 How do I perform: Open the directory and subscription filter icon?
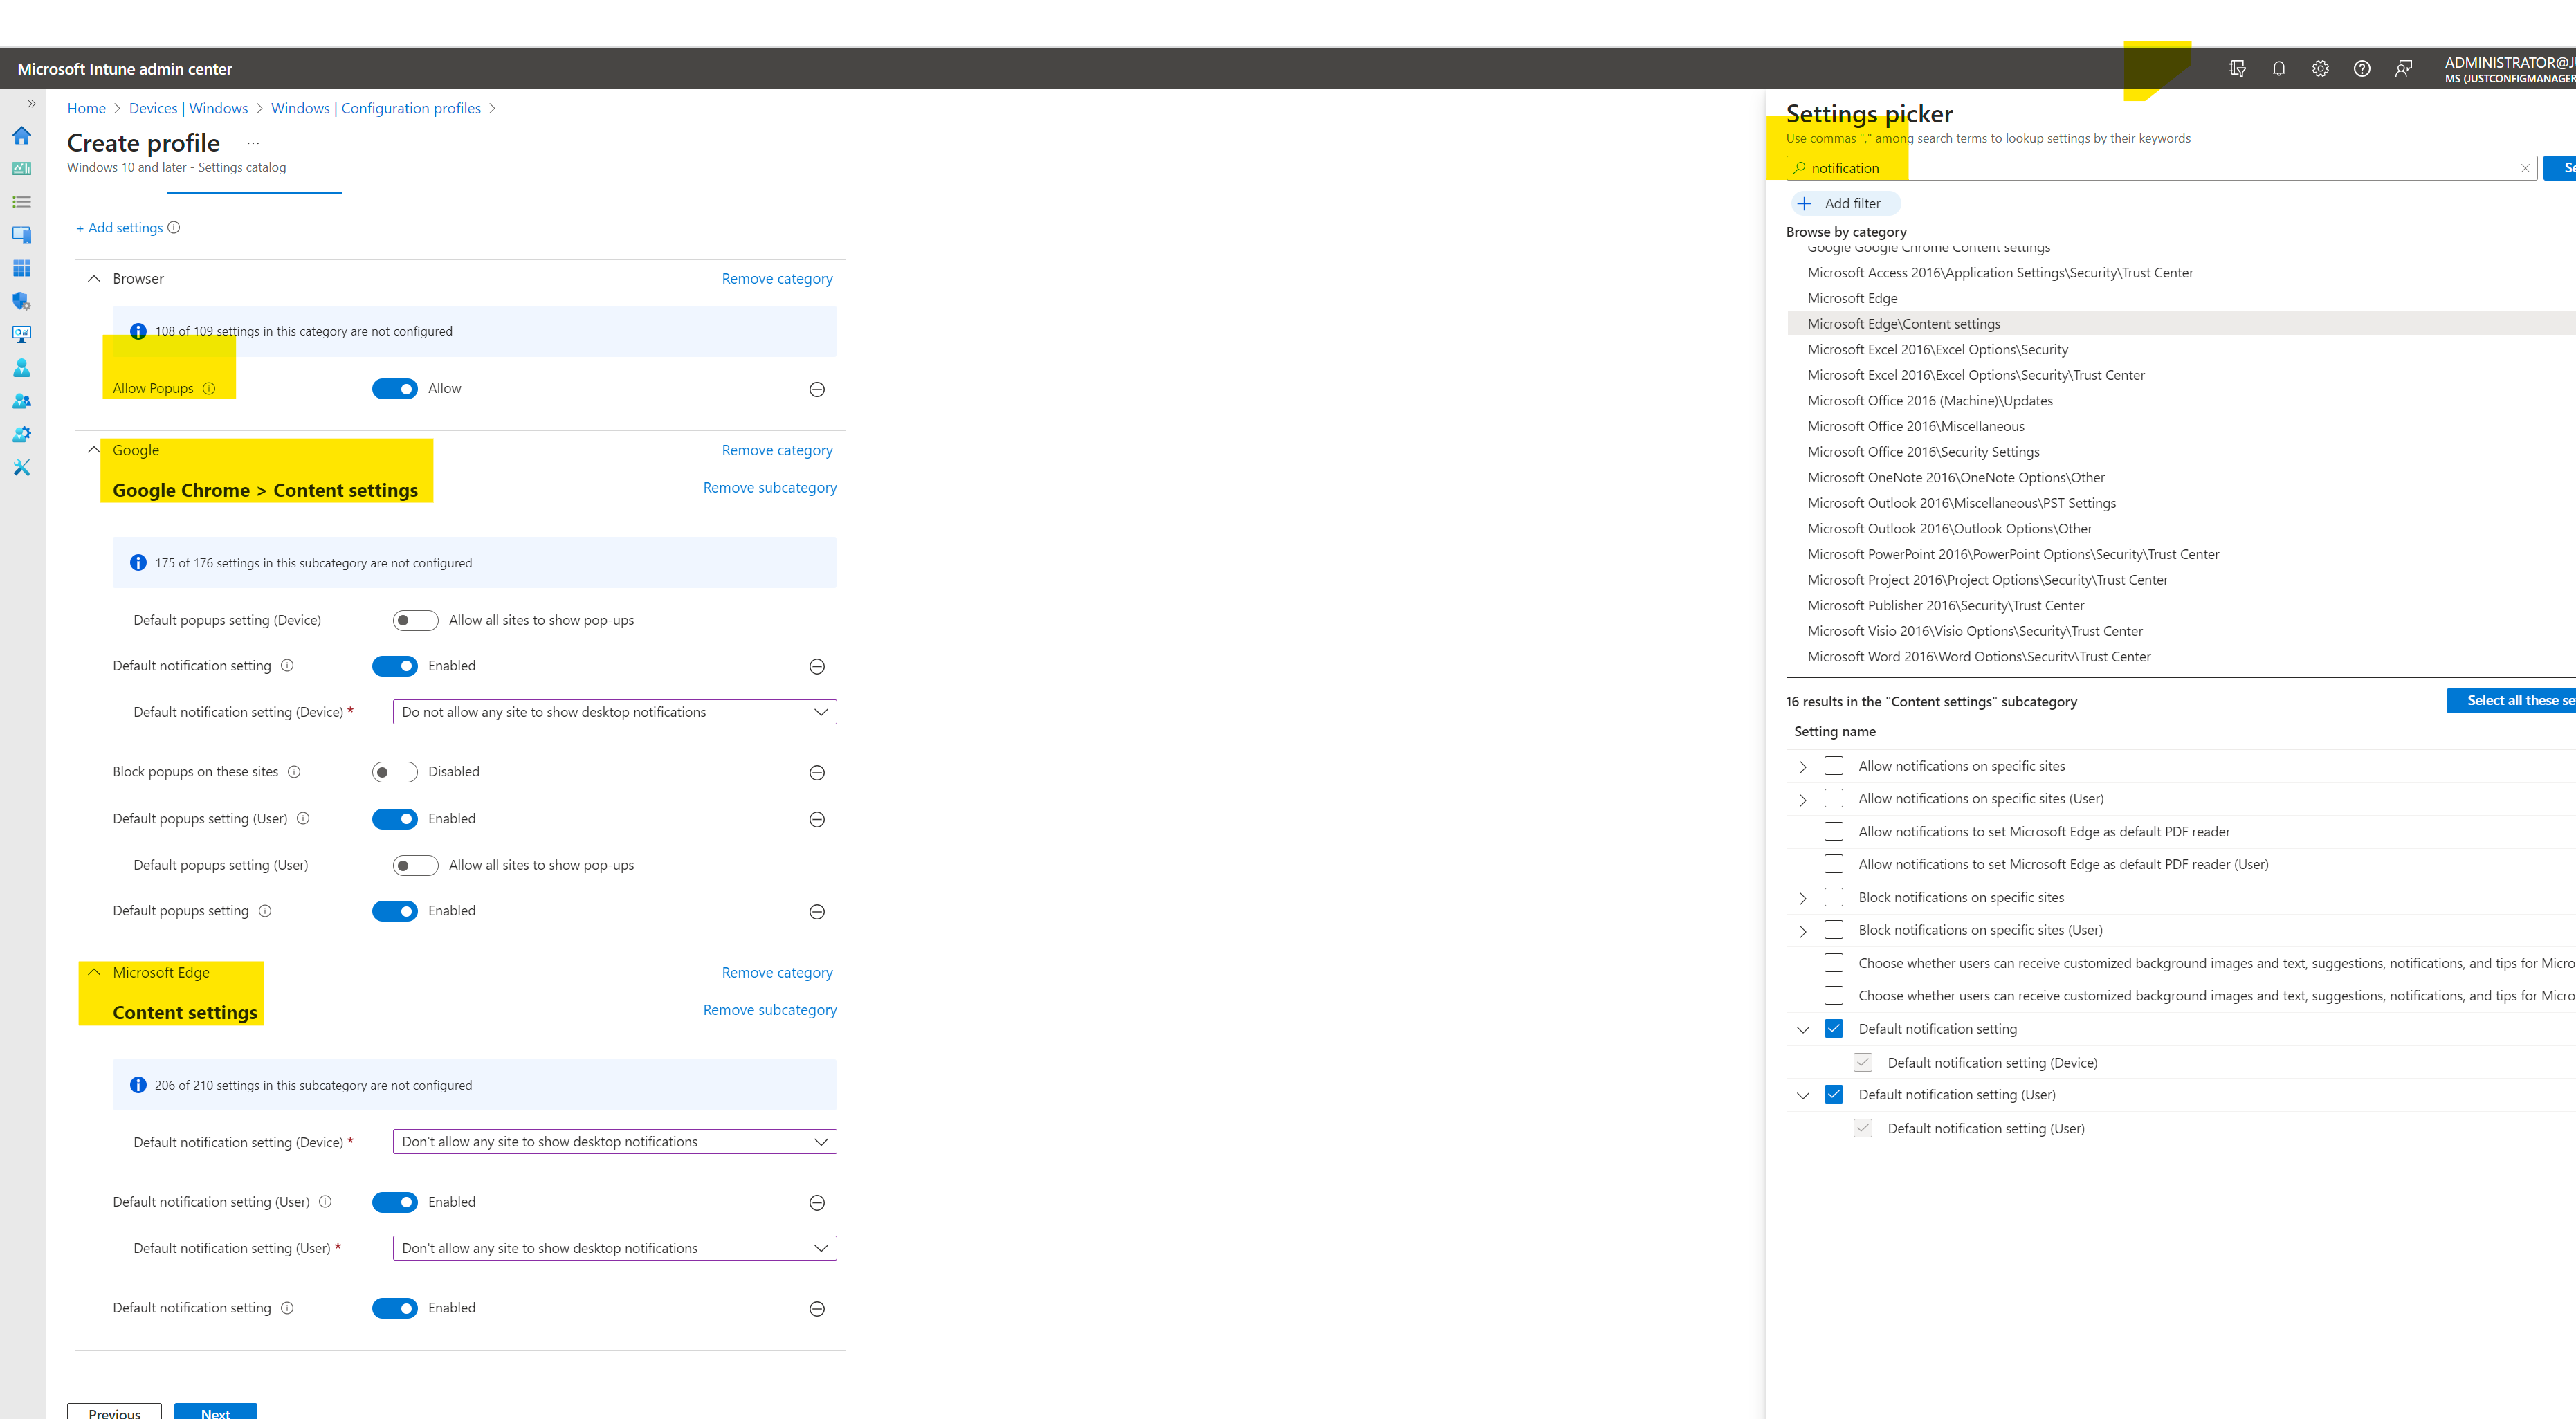point(2237,68)
